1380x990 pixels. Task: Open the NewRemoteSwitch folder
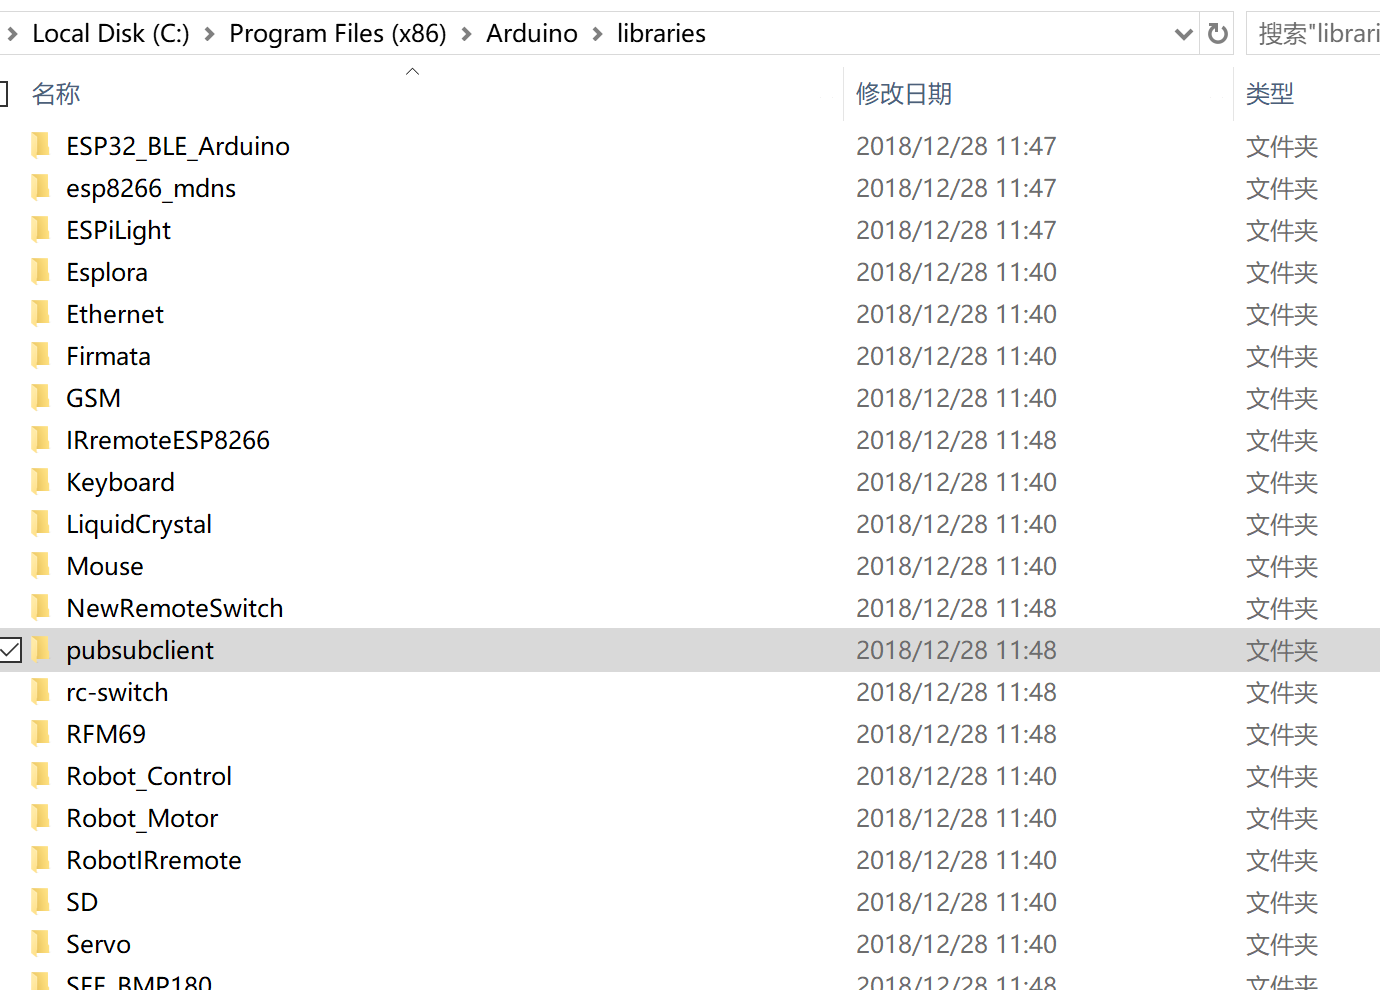click(x=174, y=608)
